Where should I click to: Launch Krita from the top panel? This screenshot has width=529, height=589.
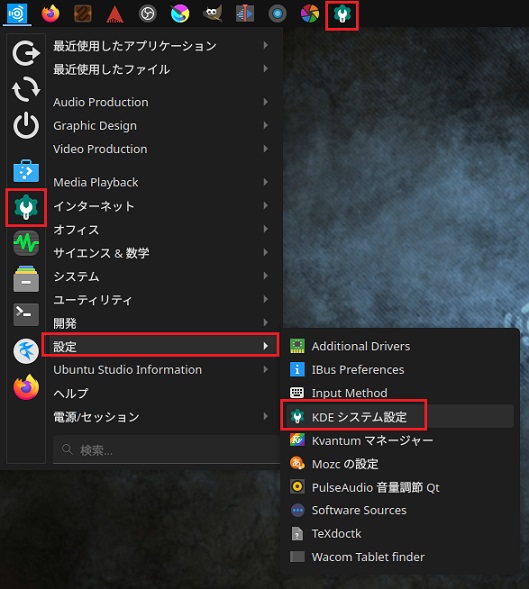click(180, 14)
